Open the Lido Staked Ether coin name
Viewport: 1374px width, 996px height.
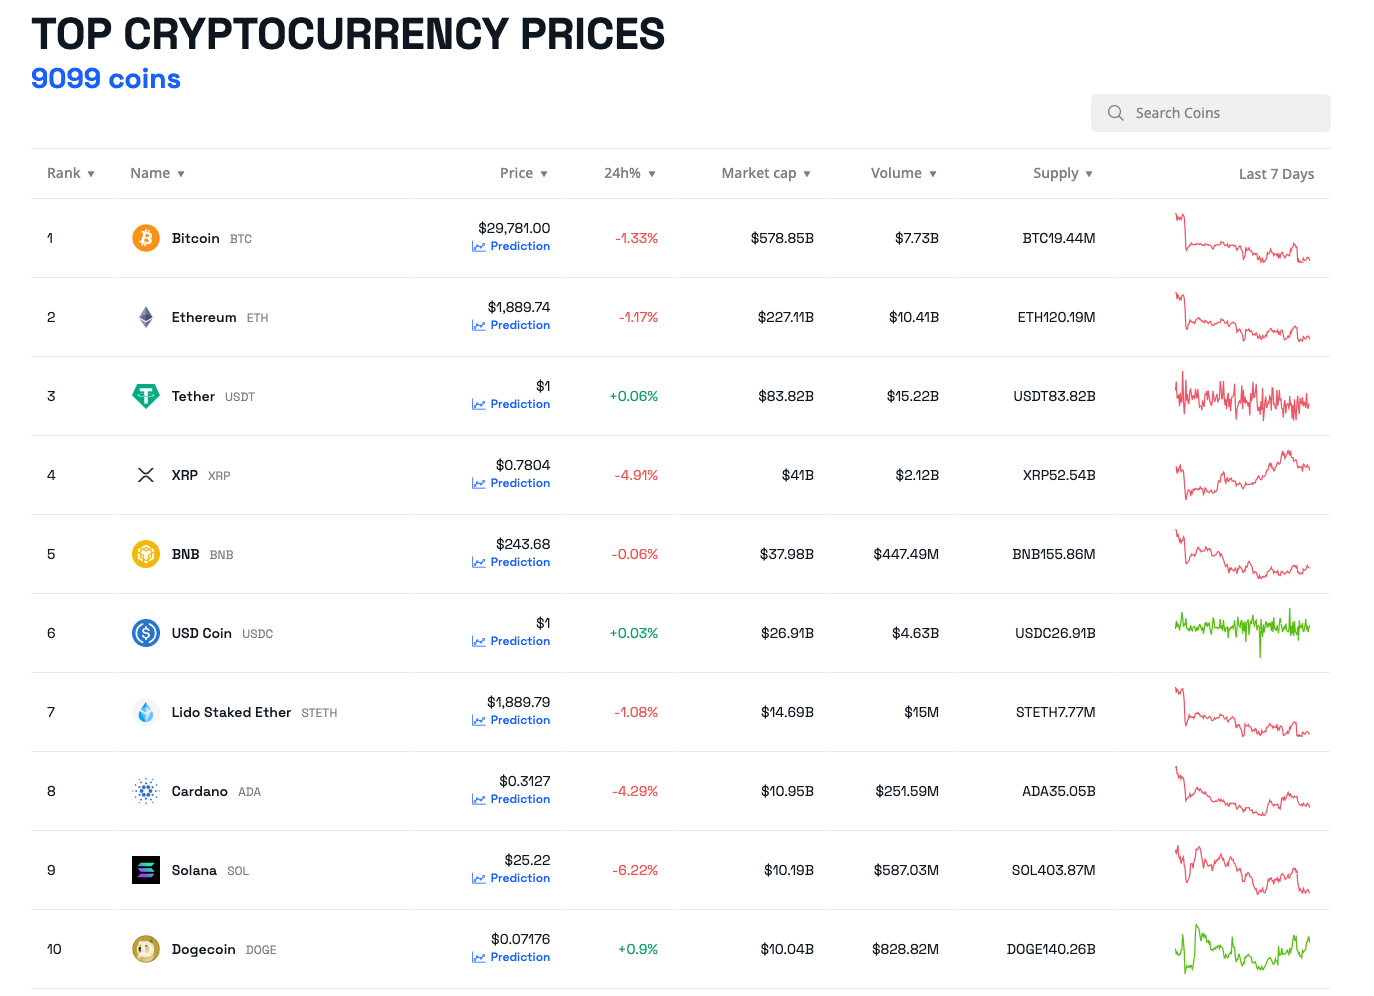point(231,712)
